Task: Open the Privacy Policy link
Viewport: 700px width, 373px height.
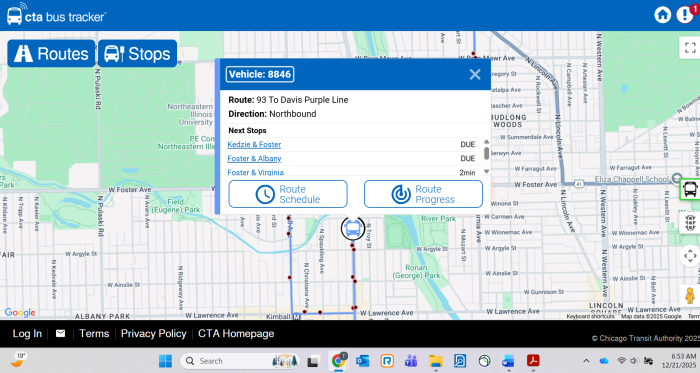Action: click(x=154, y=334)
